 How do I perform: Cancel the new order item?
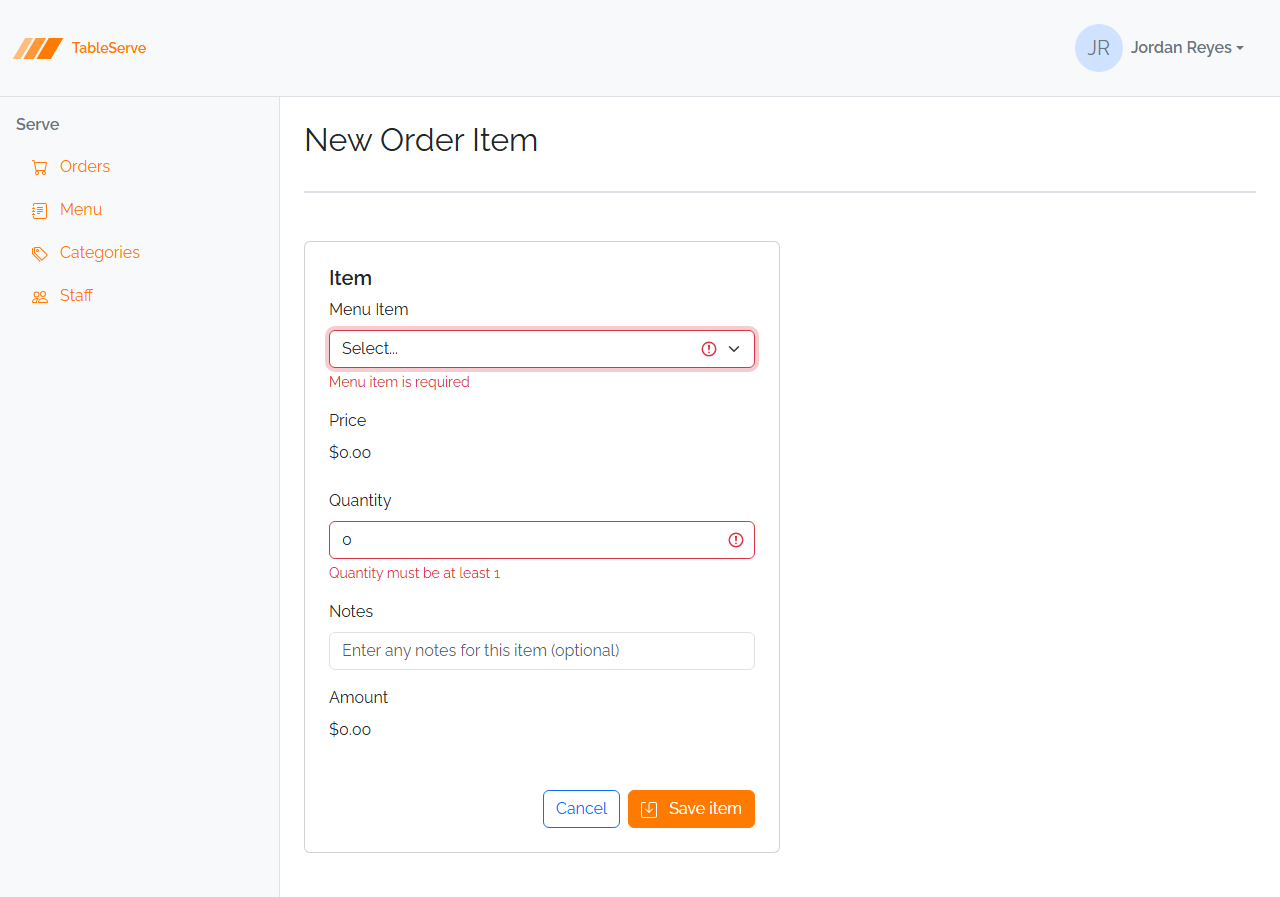(581, 809)
